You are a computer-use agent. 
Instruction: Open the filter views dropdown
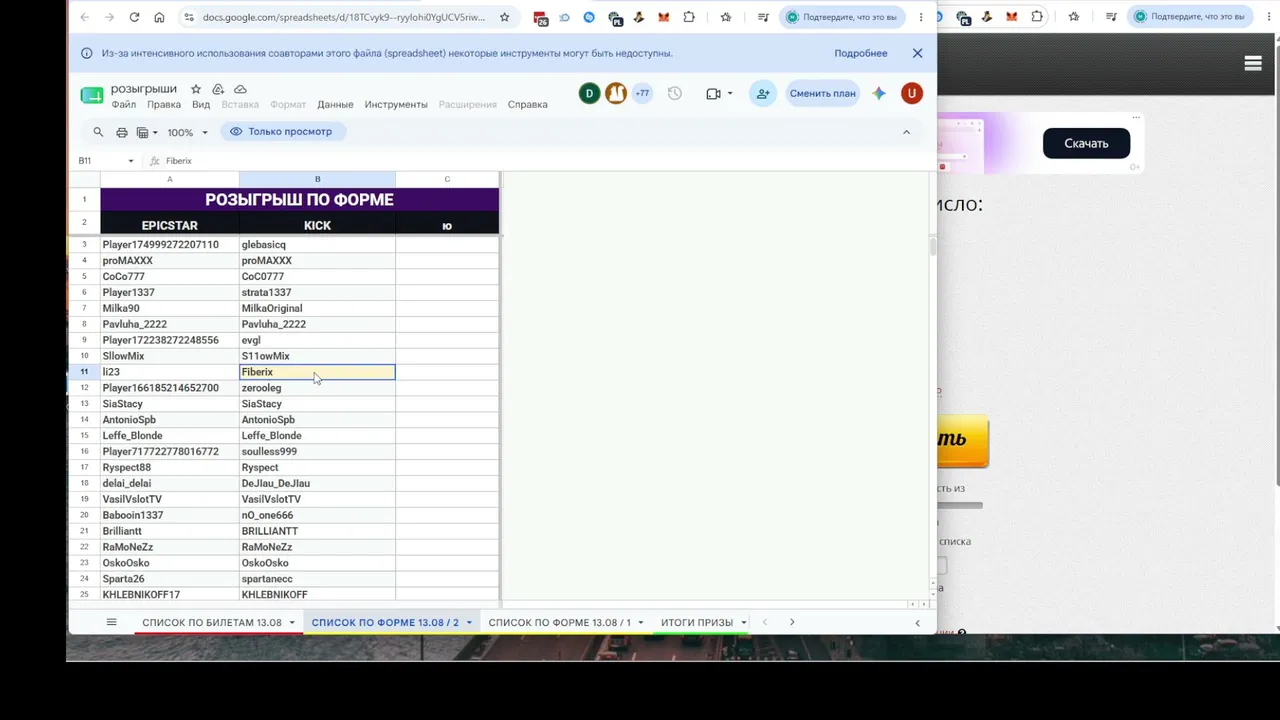[147, 132]
